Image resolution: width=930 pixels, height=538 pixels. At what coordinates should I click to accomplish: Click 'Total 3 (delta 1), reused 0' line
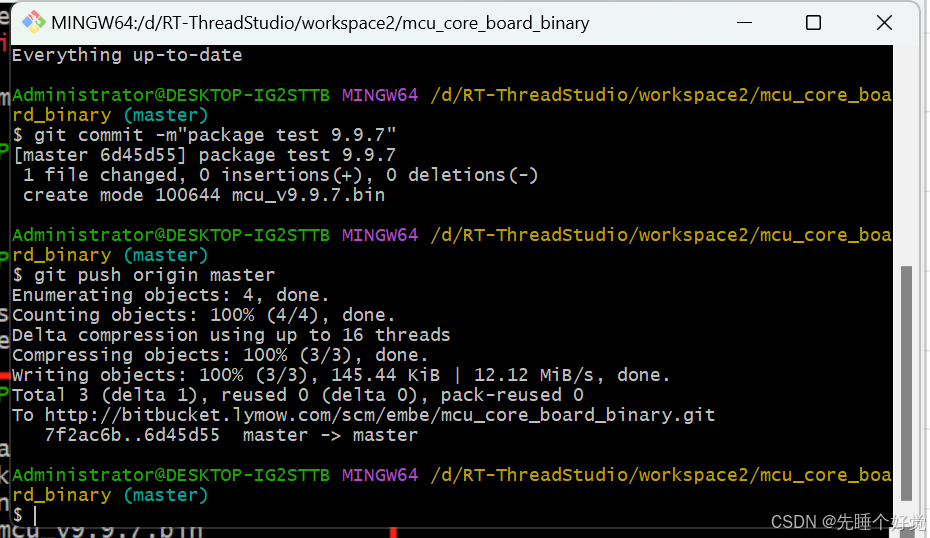[x=298, y=395]
